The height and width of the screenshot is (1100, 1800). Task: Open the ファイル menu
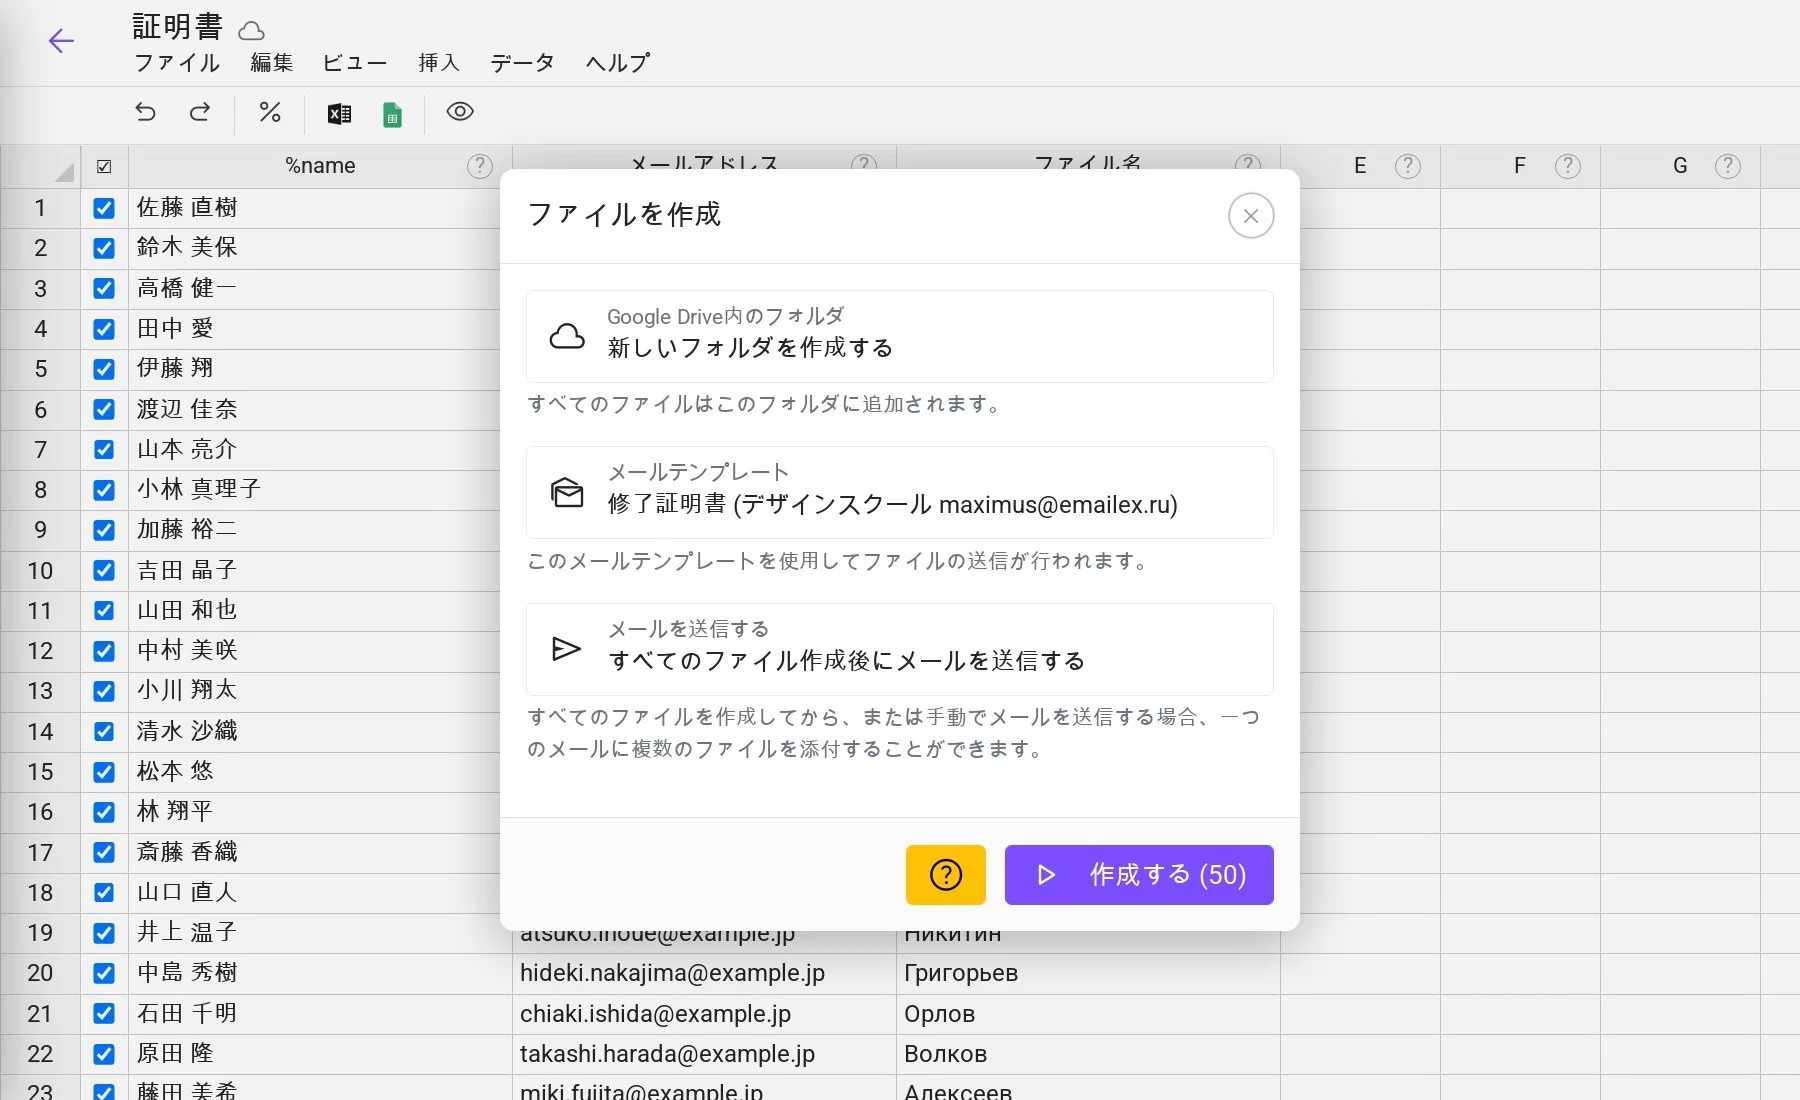click(x=177, y=63)
